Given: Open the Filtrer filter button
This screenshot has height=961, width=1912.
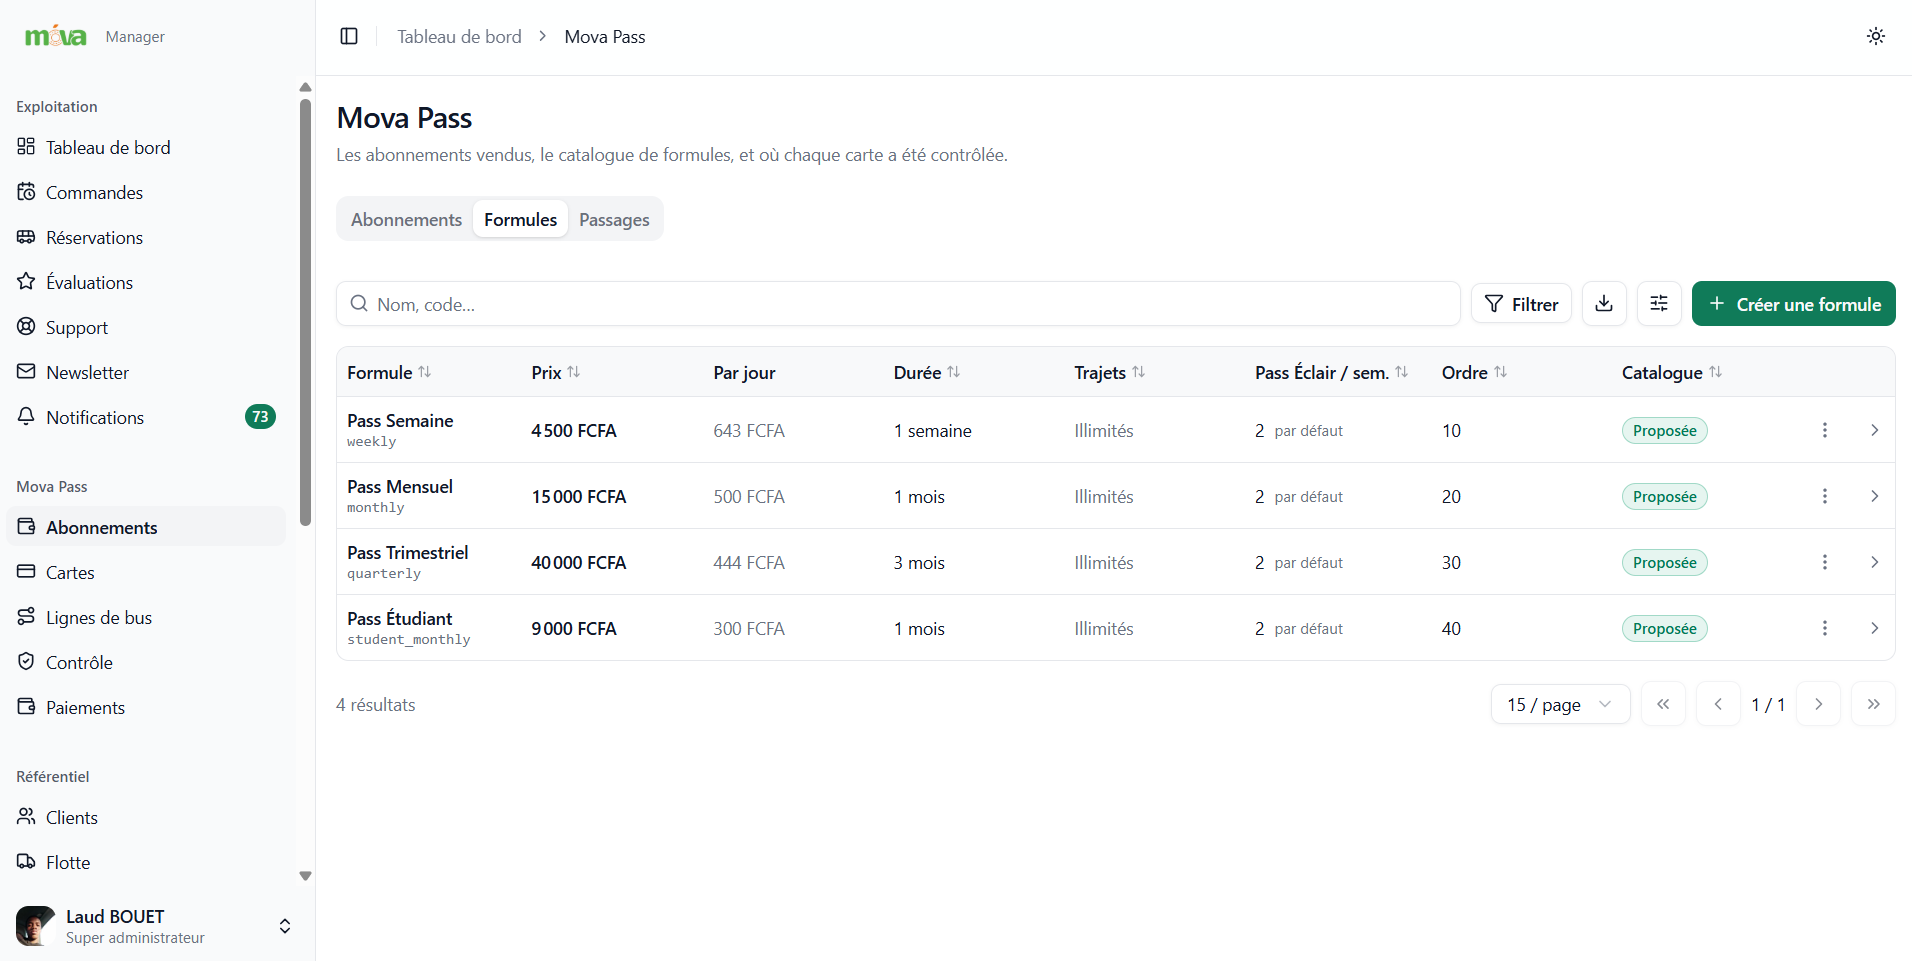Looking at the screenshot, I should click(x=1521, y=303).
